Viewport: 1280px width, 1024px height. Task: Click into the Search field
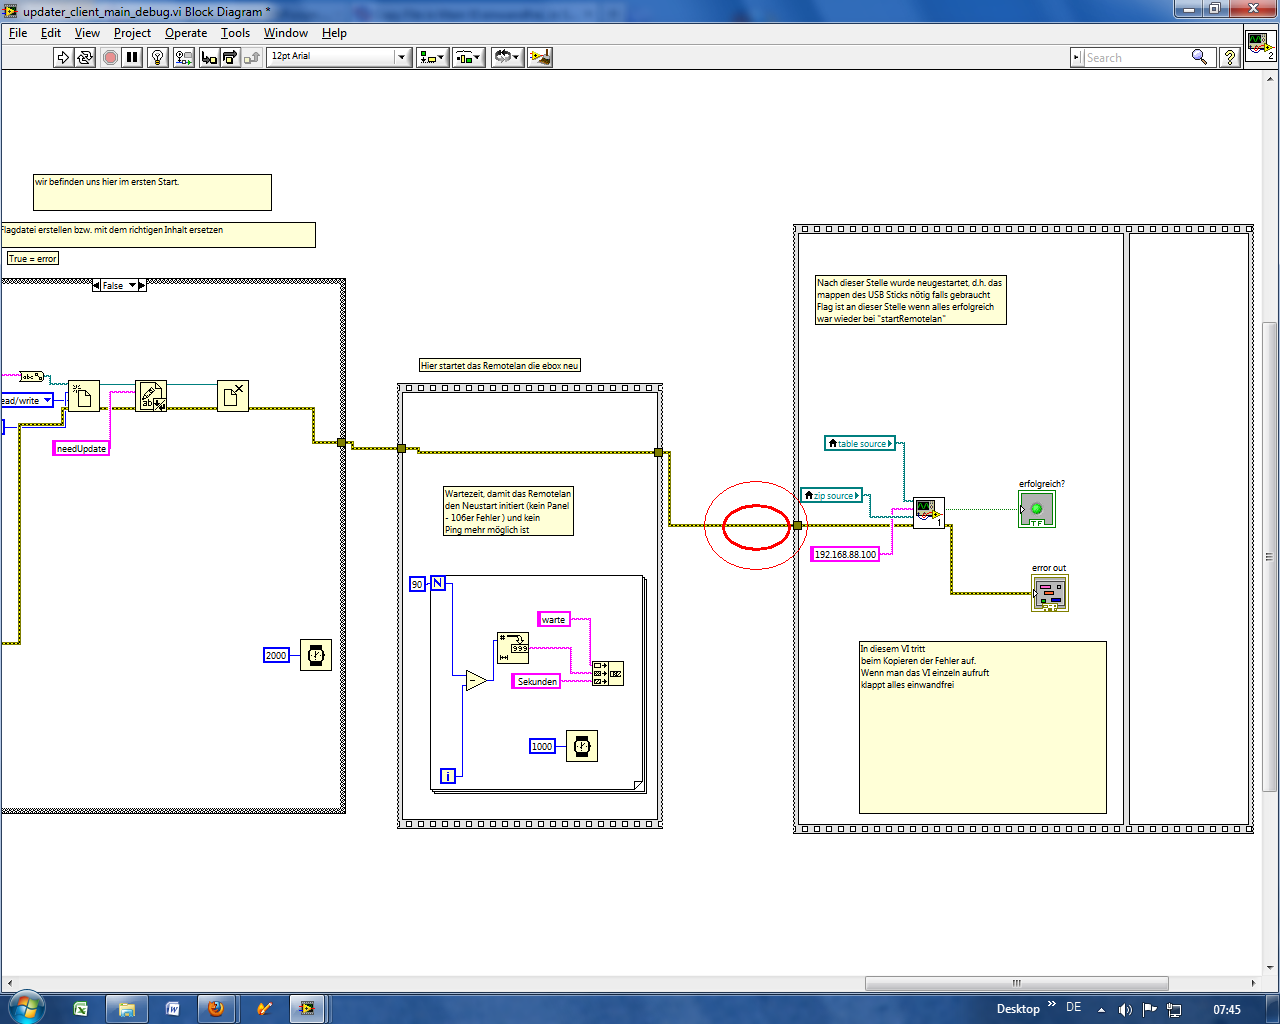click(1135, 58)
